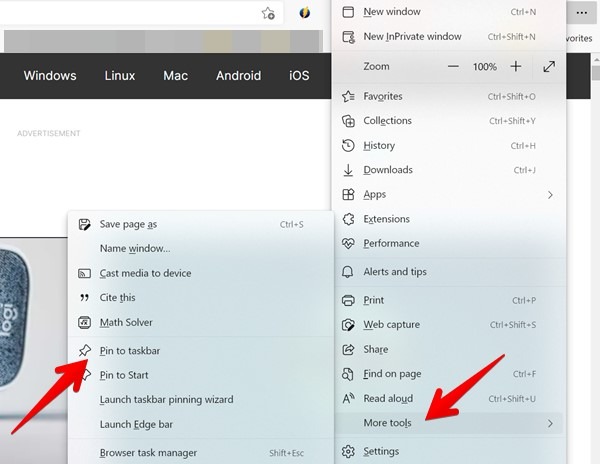Open Browser task manager
Image resolution: width=600 pixels, height=464 pixels.
200,453
